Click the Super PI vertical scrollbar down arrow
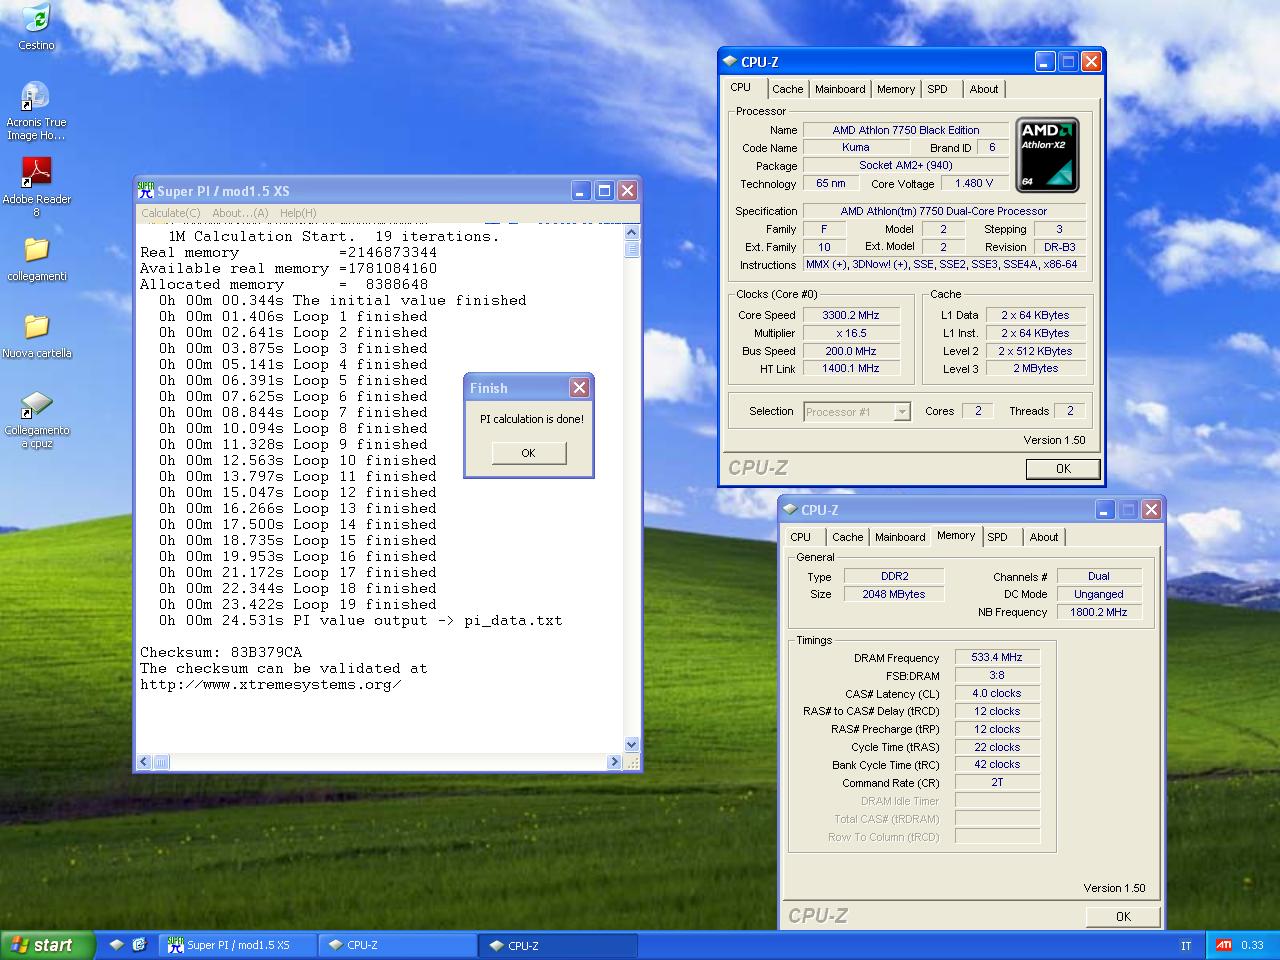The height and width of the screenshot is (960, 1280). point(631,744)
